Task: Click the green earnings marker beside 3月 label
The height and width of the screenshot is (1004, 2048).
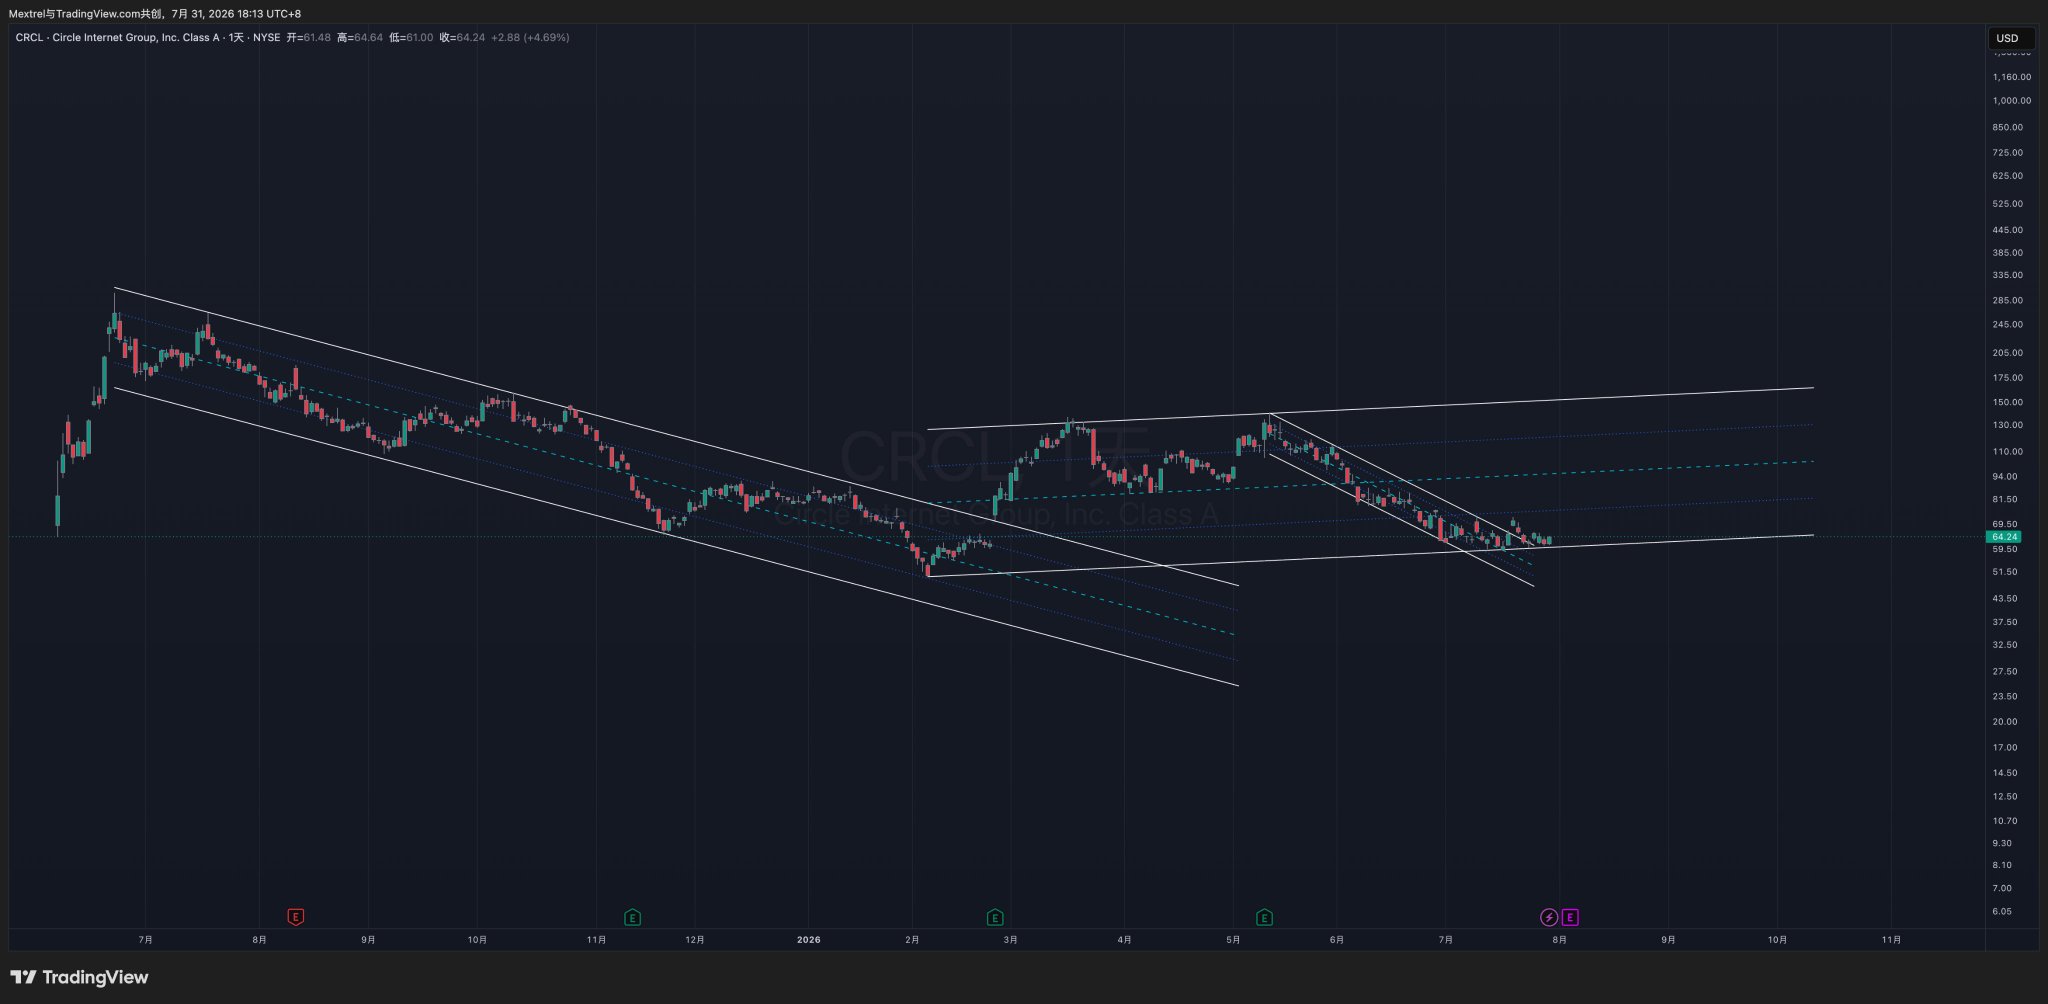Action: pyautogui.click(x=995, y=917)
